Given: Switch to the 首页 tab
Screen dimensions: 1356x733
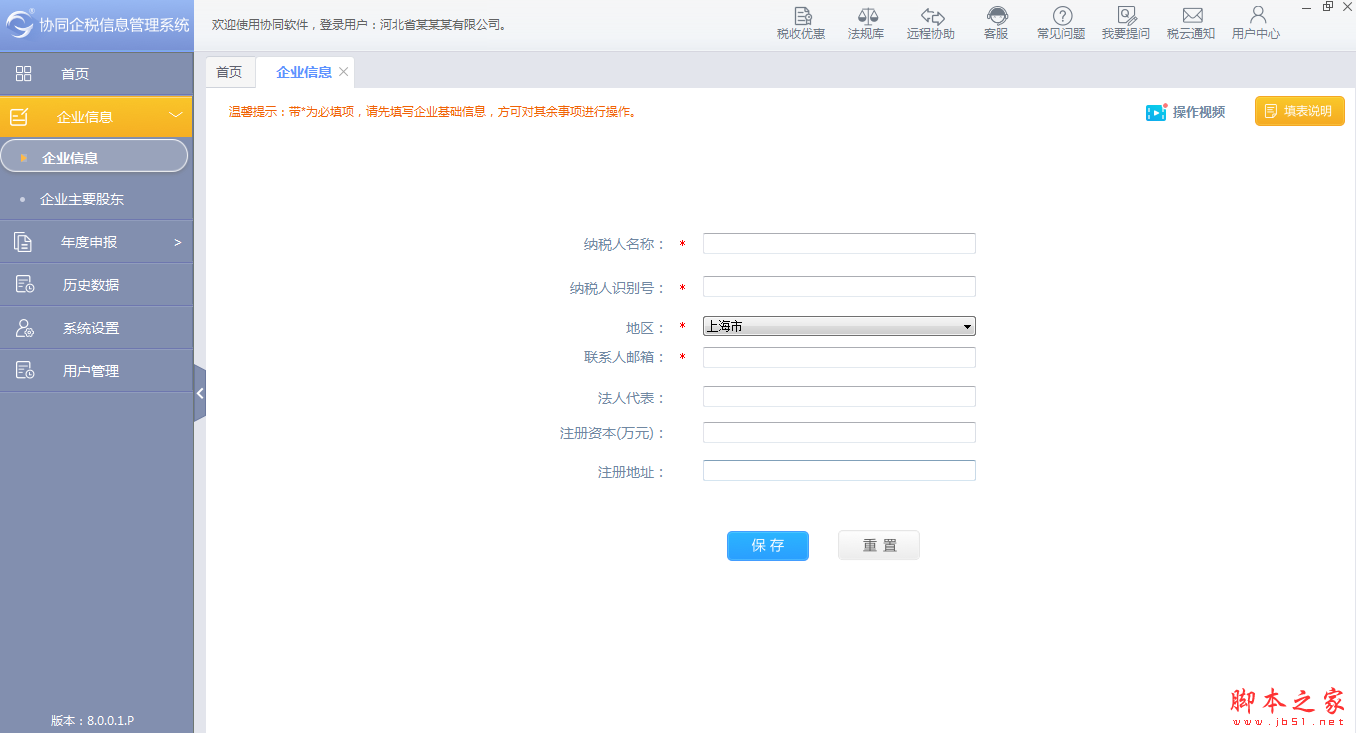Looking at the screenshot, I should (x=229, y=72).
